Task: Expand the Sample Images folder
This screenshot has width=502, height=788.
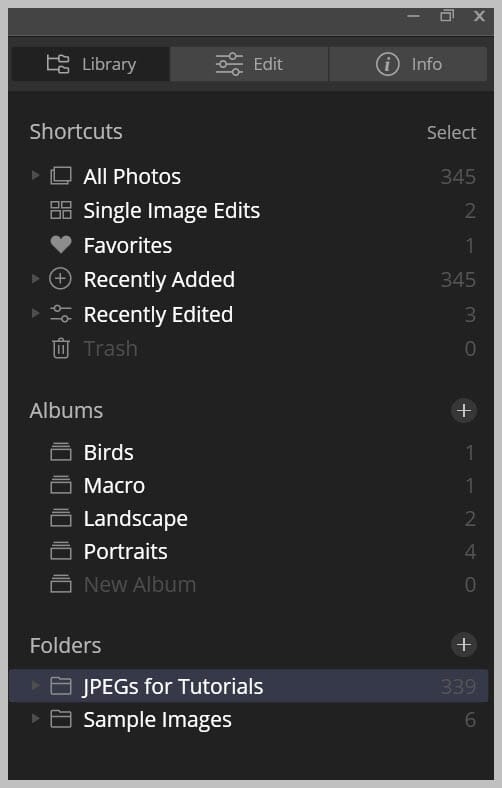Action: tap(35, 719)
